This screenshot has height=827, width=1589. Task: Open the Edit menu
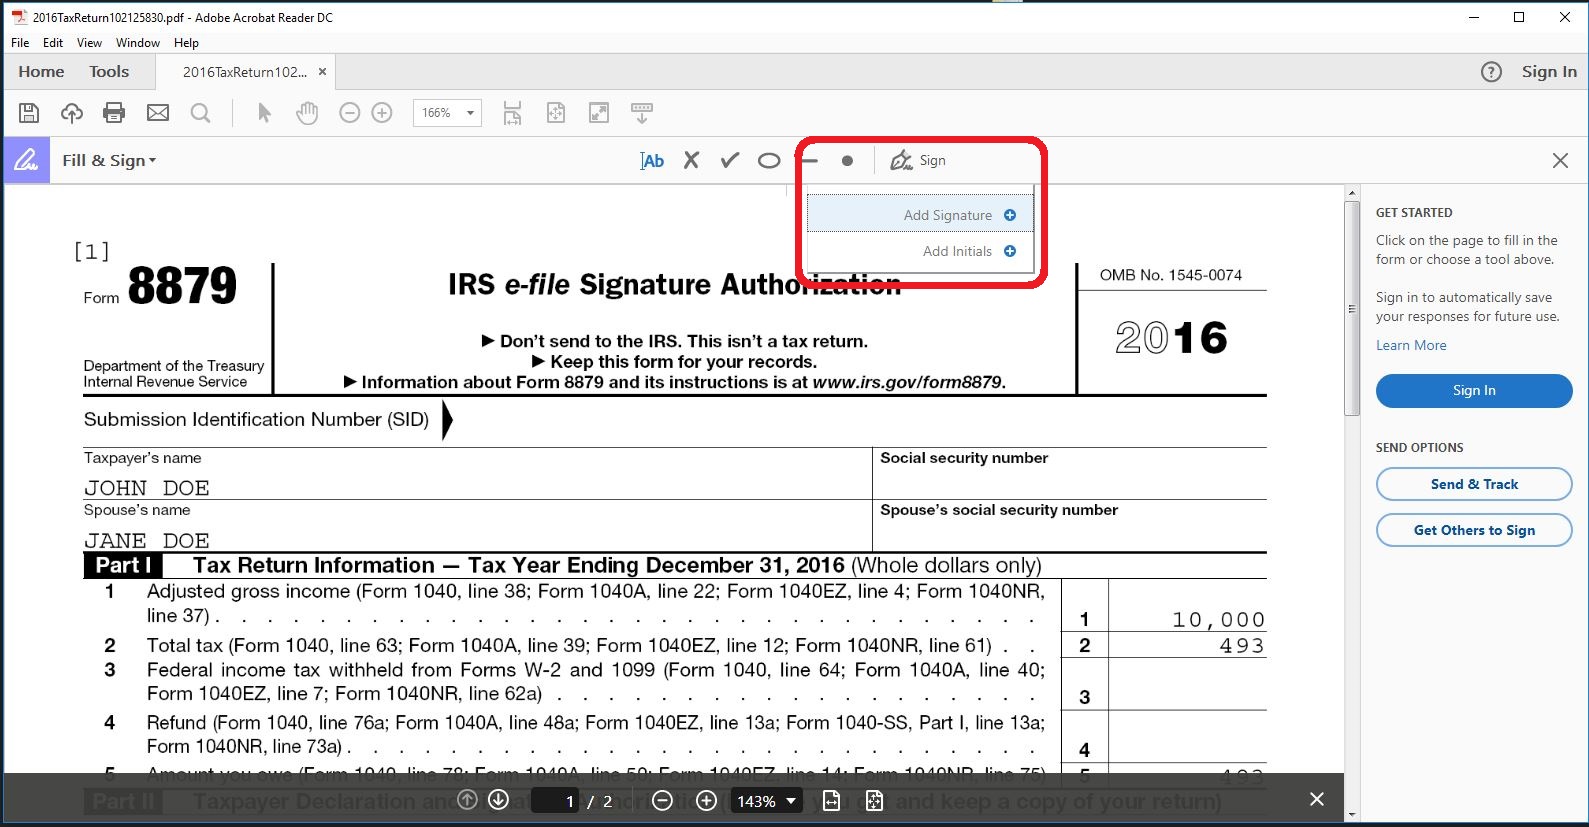[x=53, y=43]
